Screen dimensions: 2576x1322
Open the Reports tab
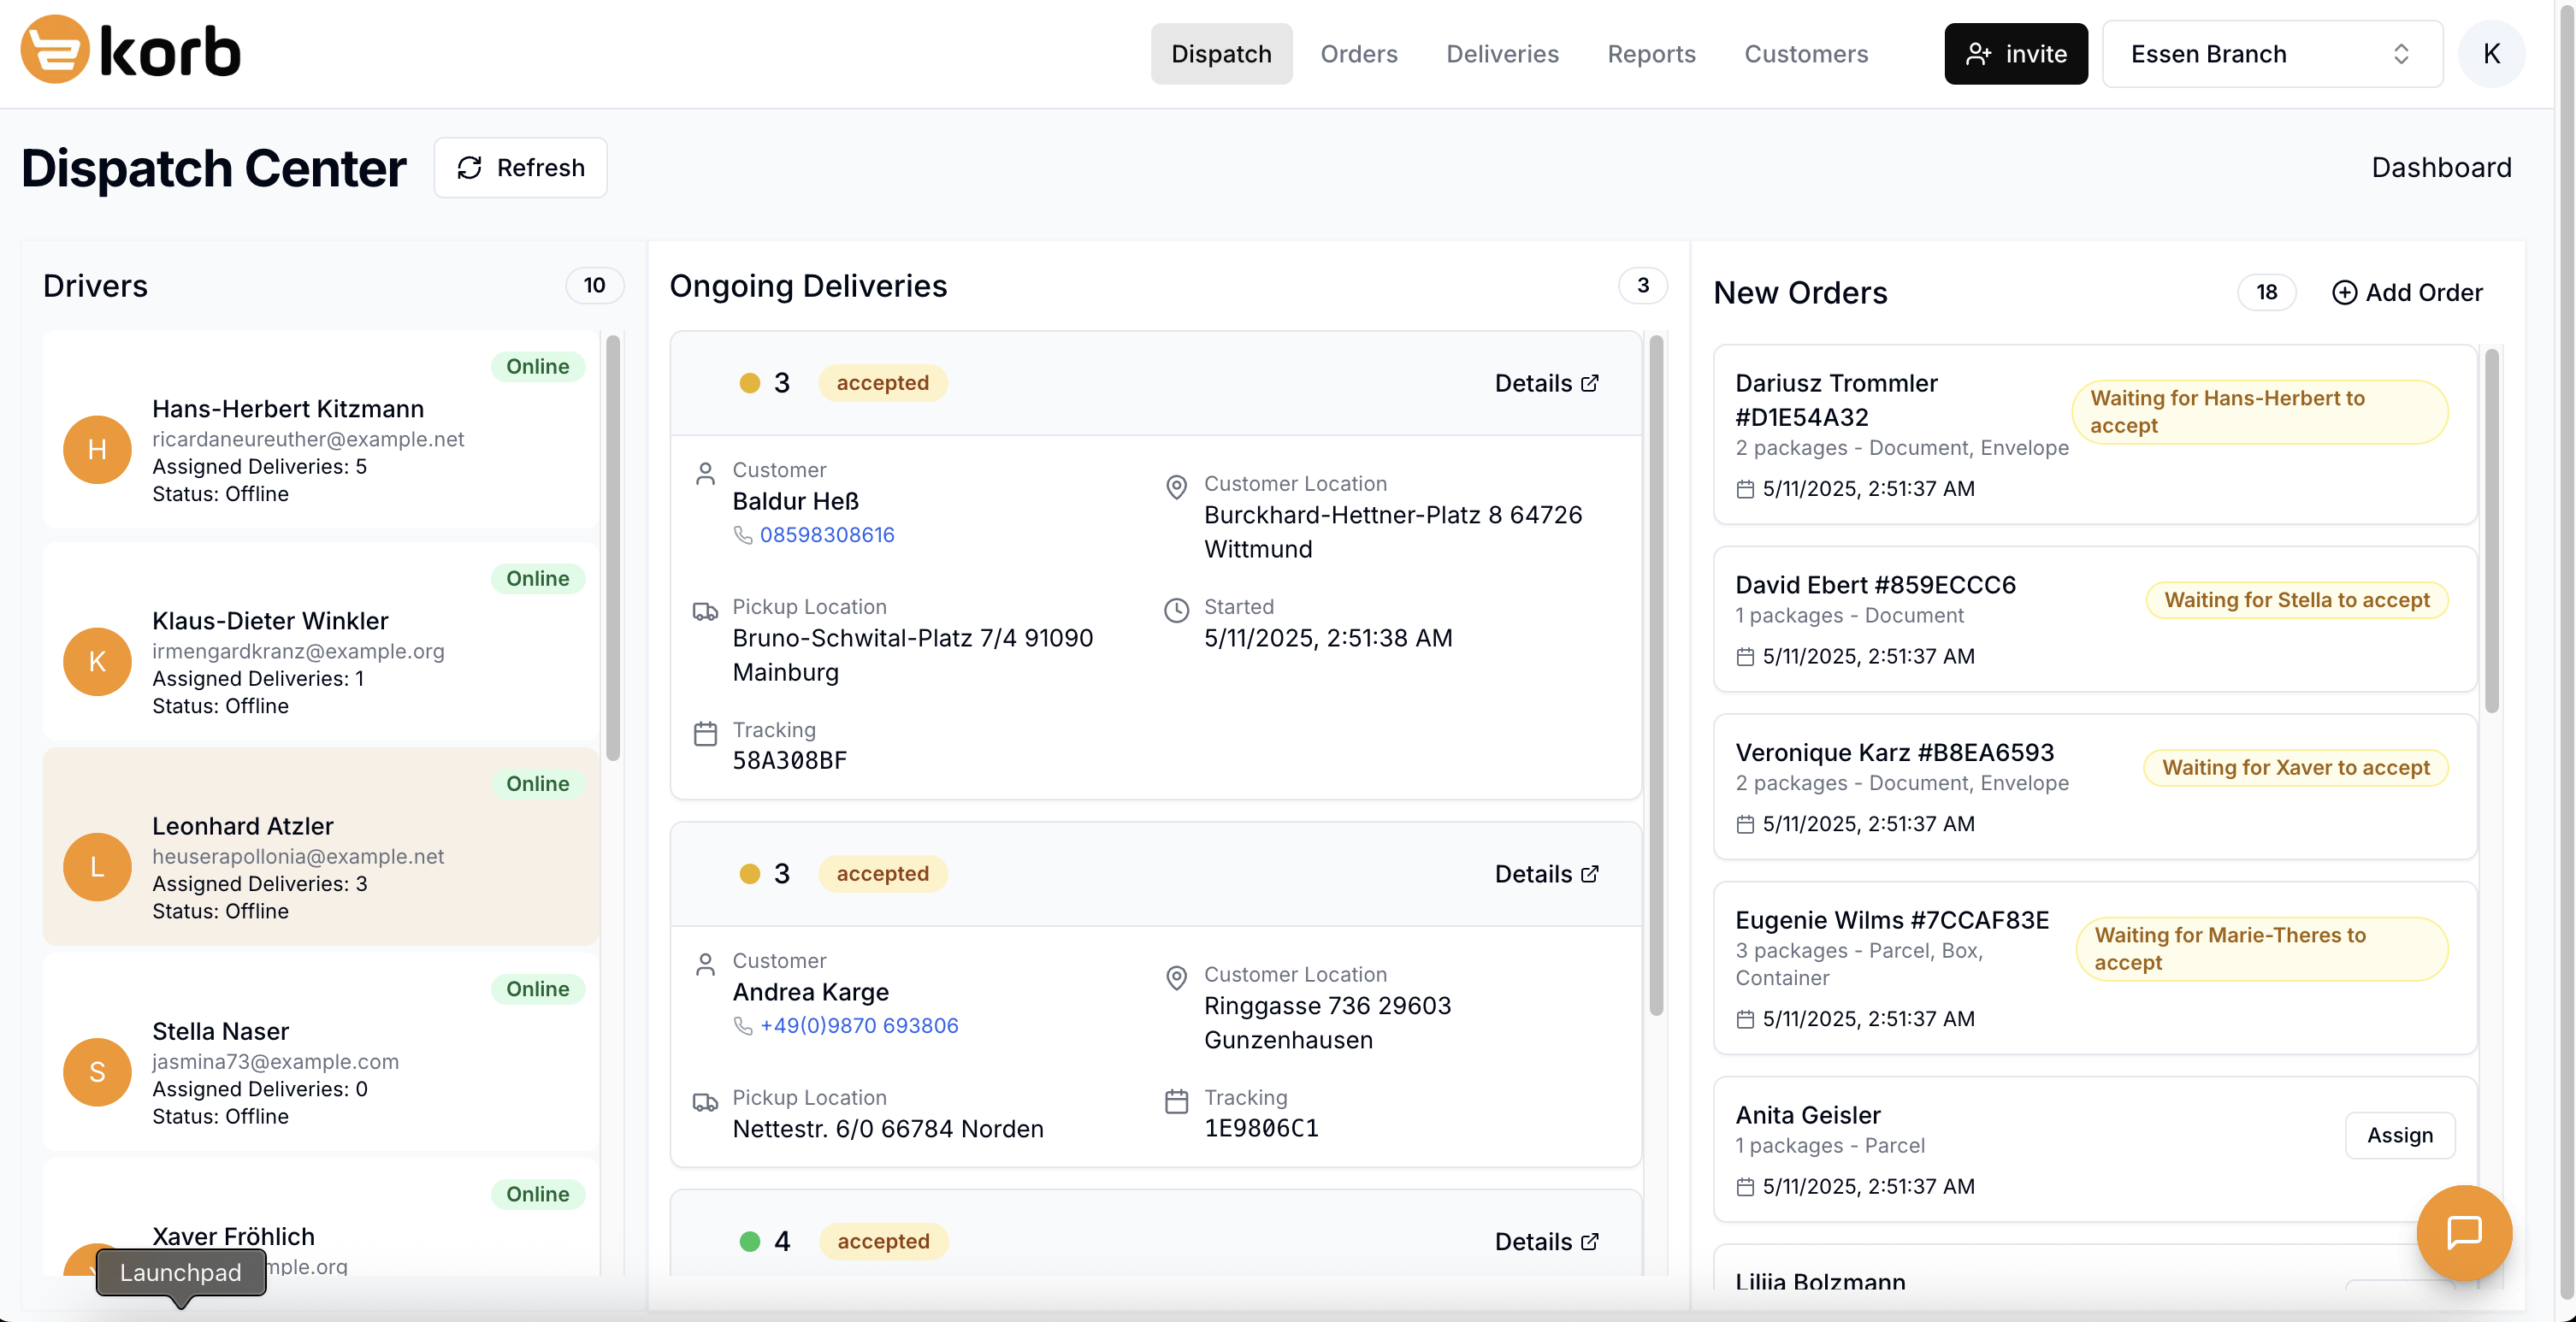coord(1651,54)
